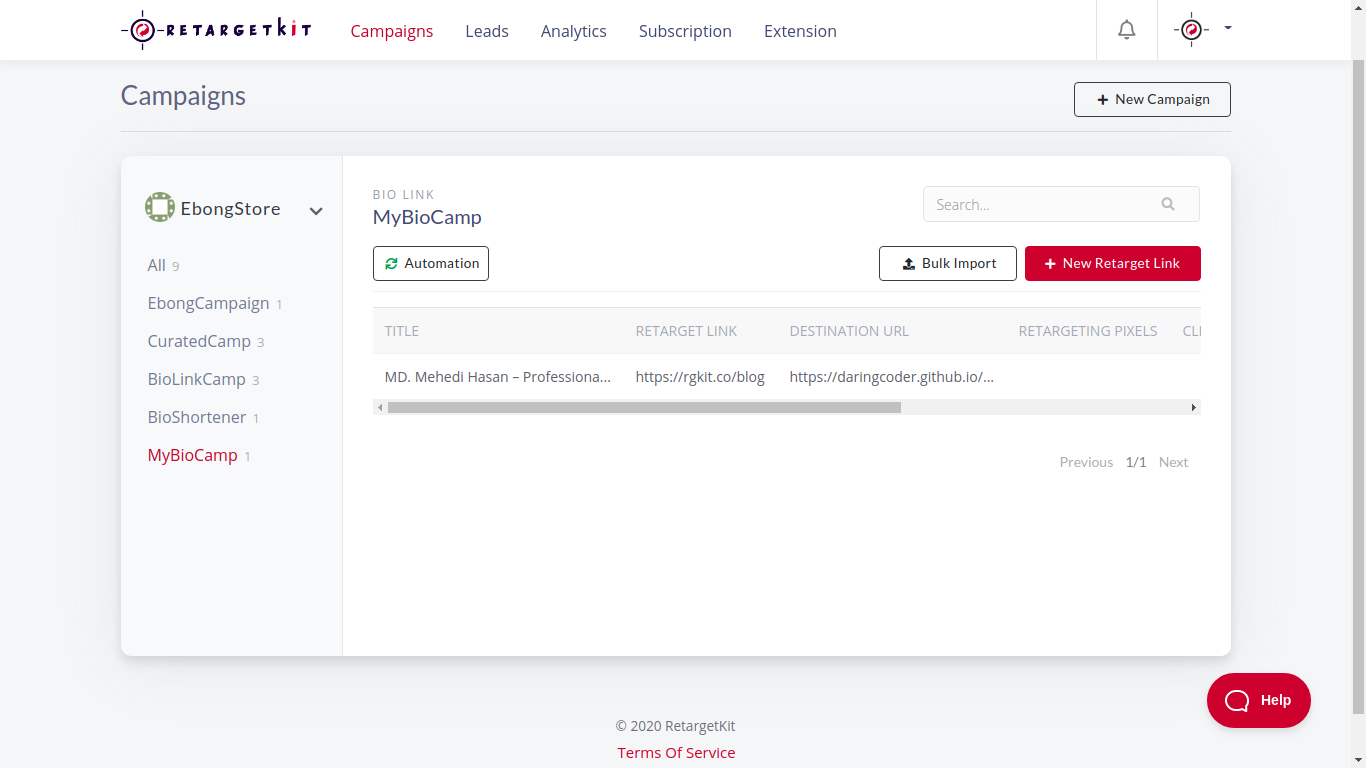
Task: Go to the Analytics tab
Action: pos(574,31)
